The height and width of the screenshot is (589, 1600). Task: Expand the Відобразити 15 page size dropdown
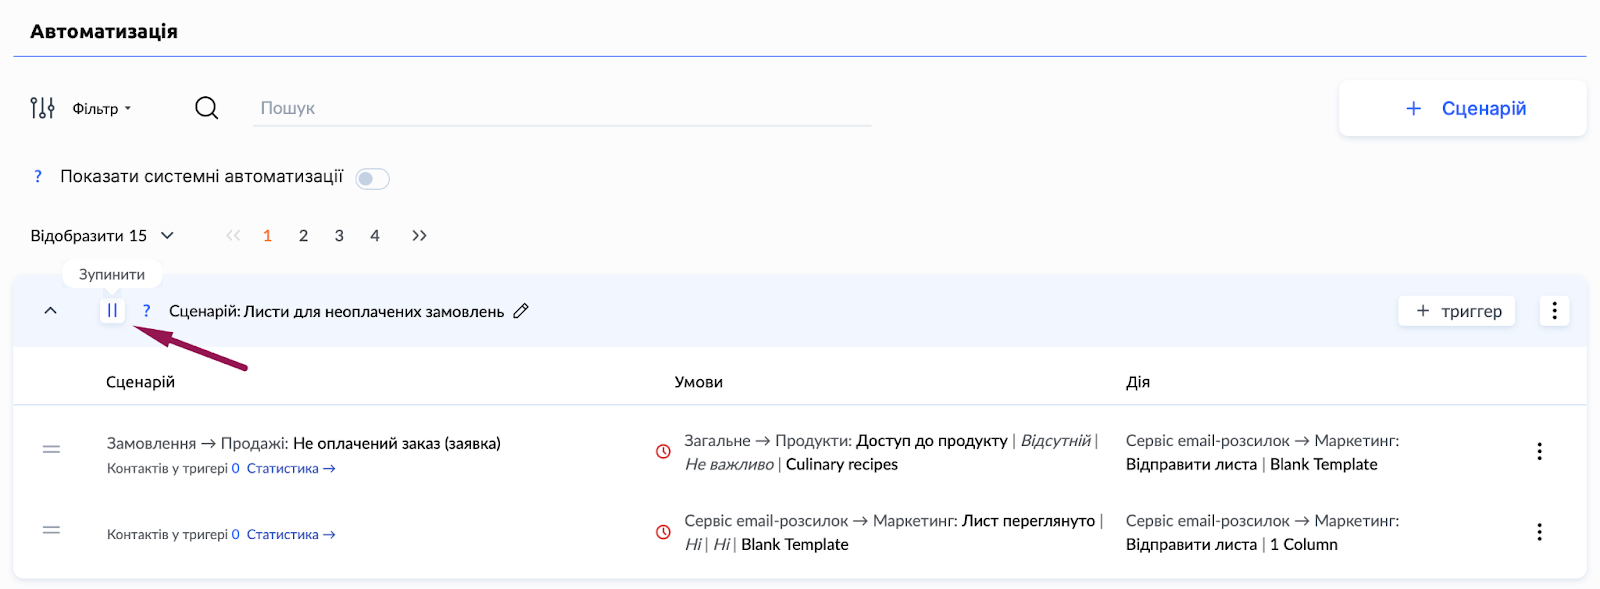tap(102, 236)
